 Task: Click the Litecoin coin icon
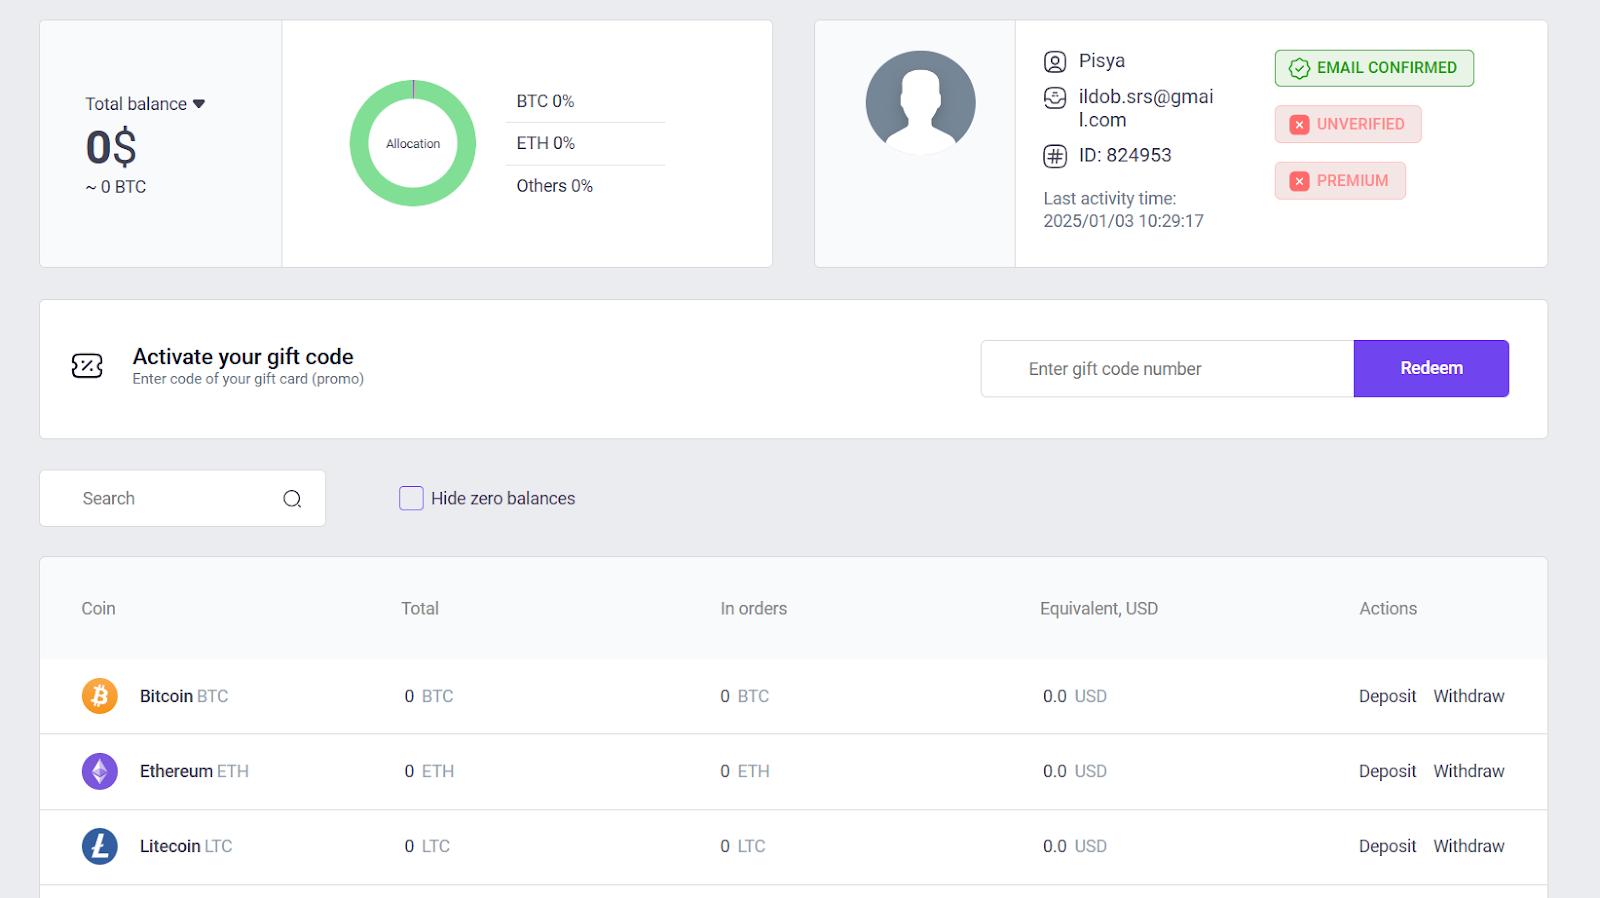click(100, 846)
